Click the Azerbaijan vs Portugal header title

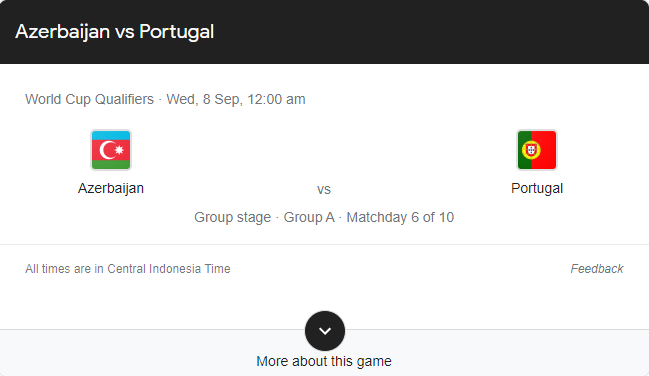point(115,32)
